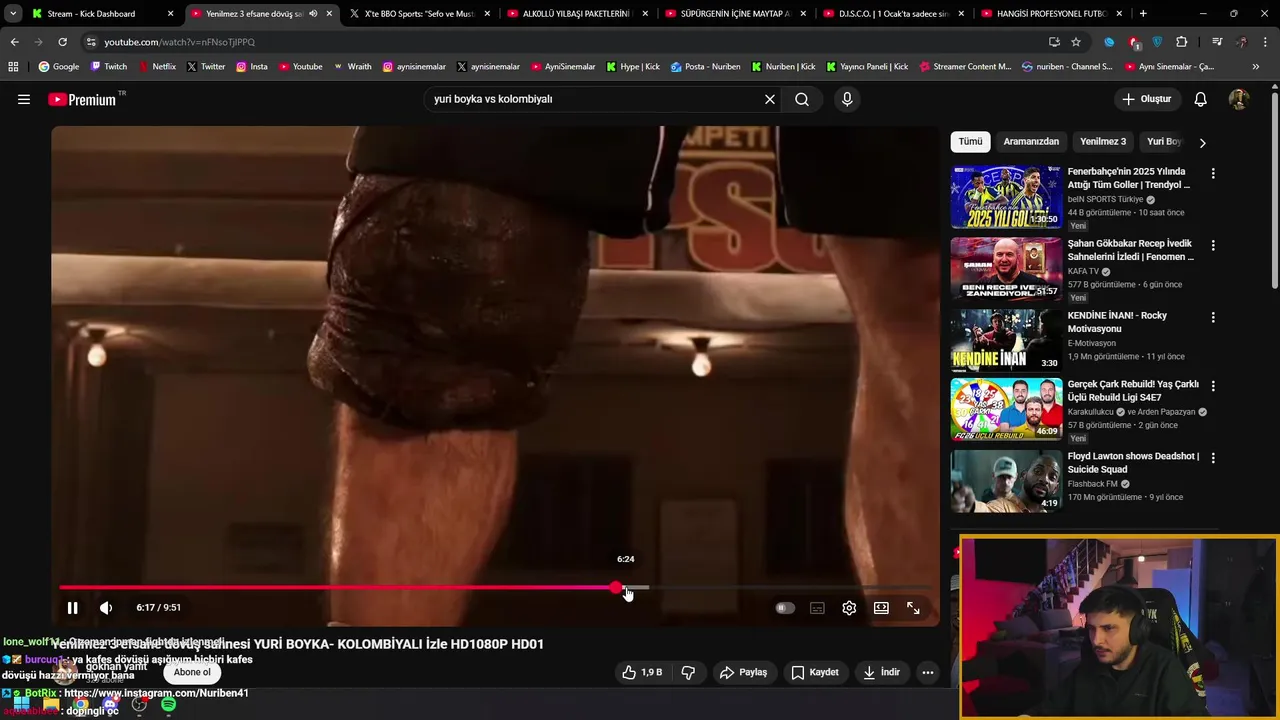The width and height of the screenshot is (1280, 720).
Task: Open the bookmarks bar apps grid
Action: click(13, 67)
